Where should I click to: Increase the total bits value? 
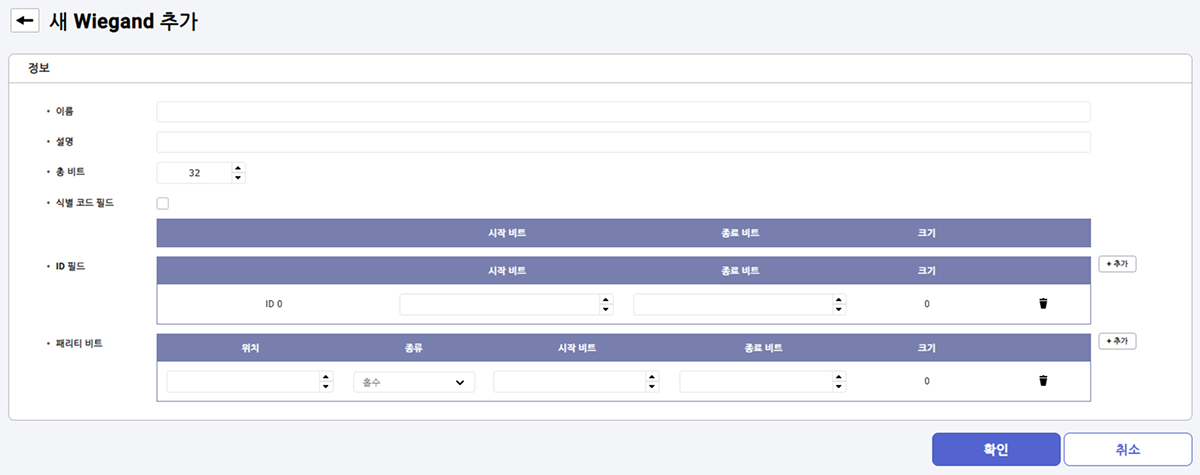tap(238, 168)
